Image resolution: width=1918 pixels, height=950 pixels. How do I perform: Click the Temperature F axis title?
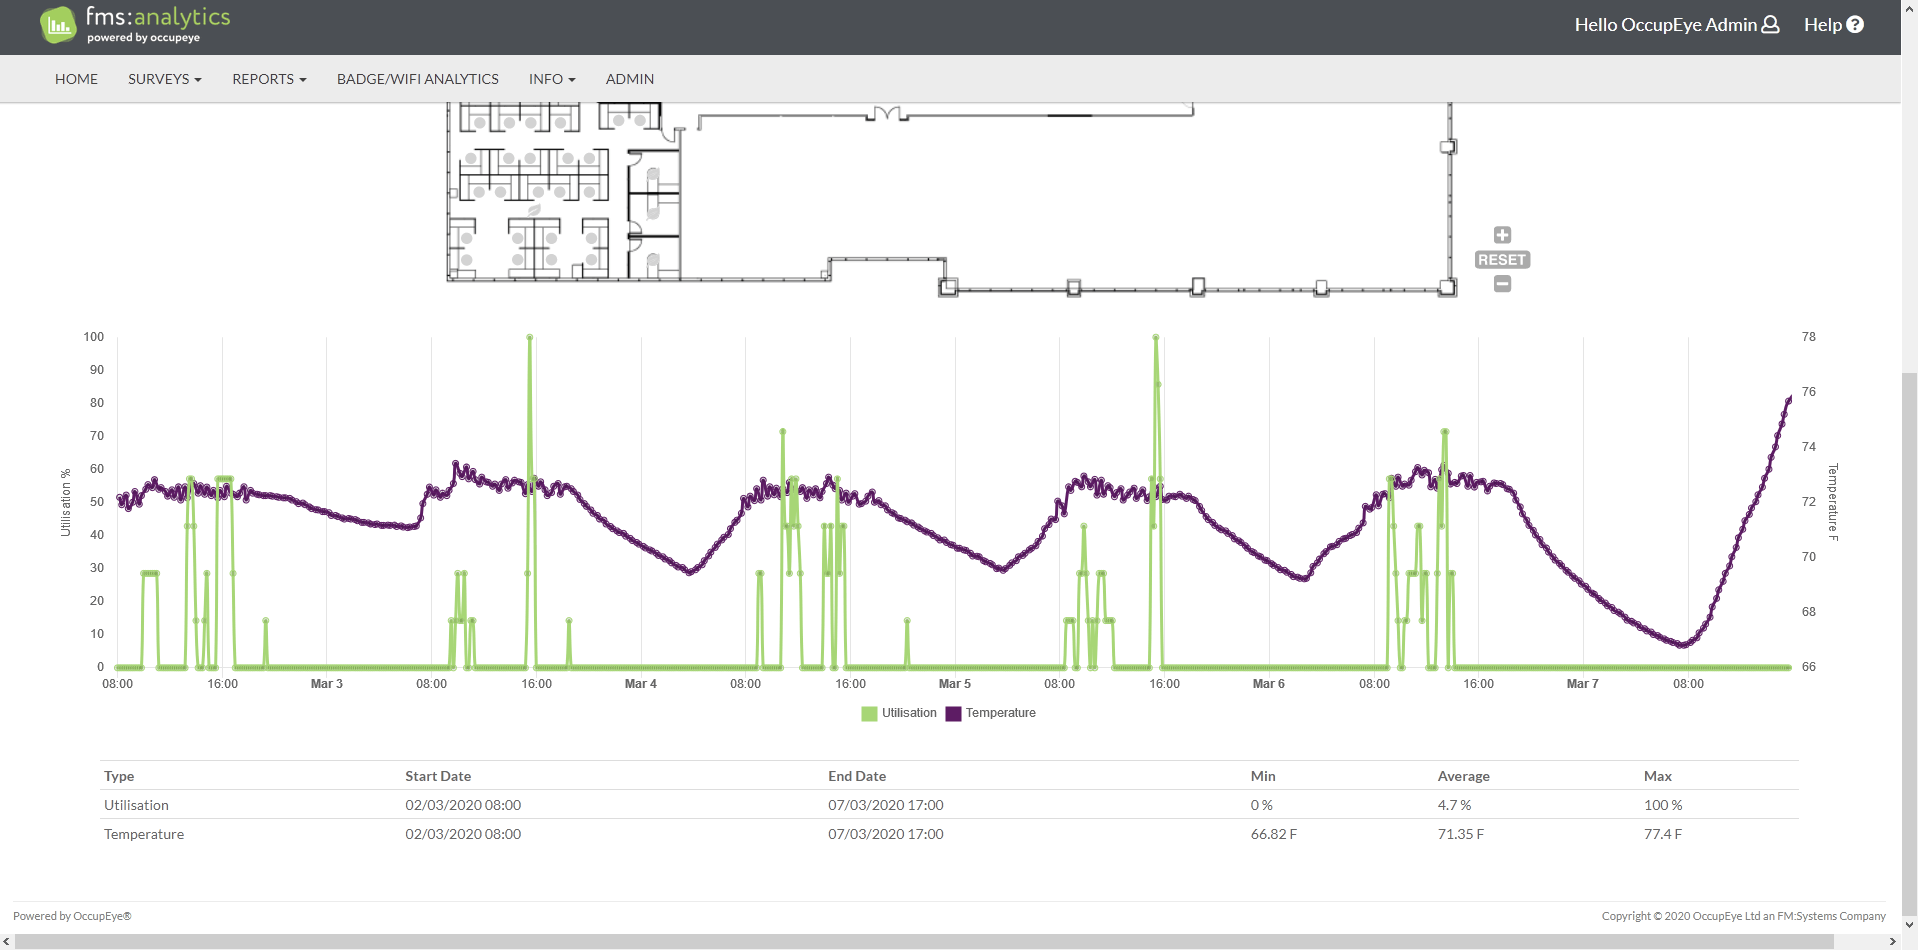[x=1833, y=502]
